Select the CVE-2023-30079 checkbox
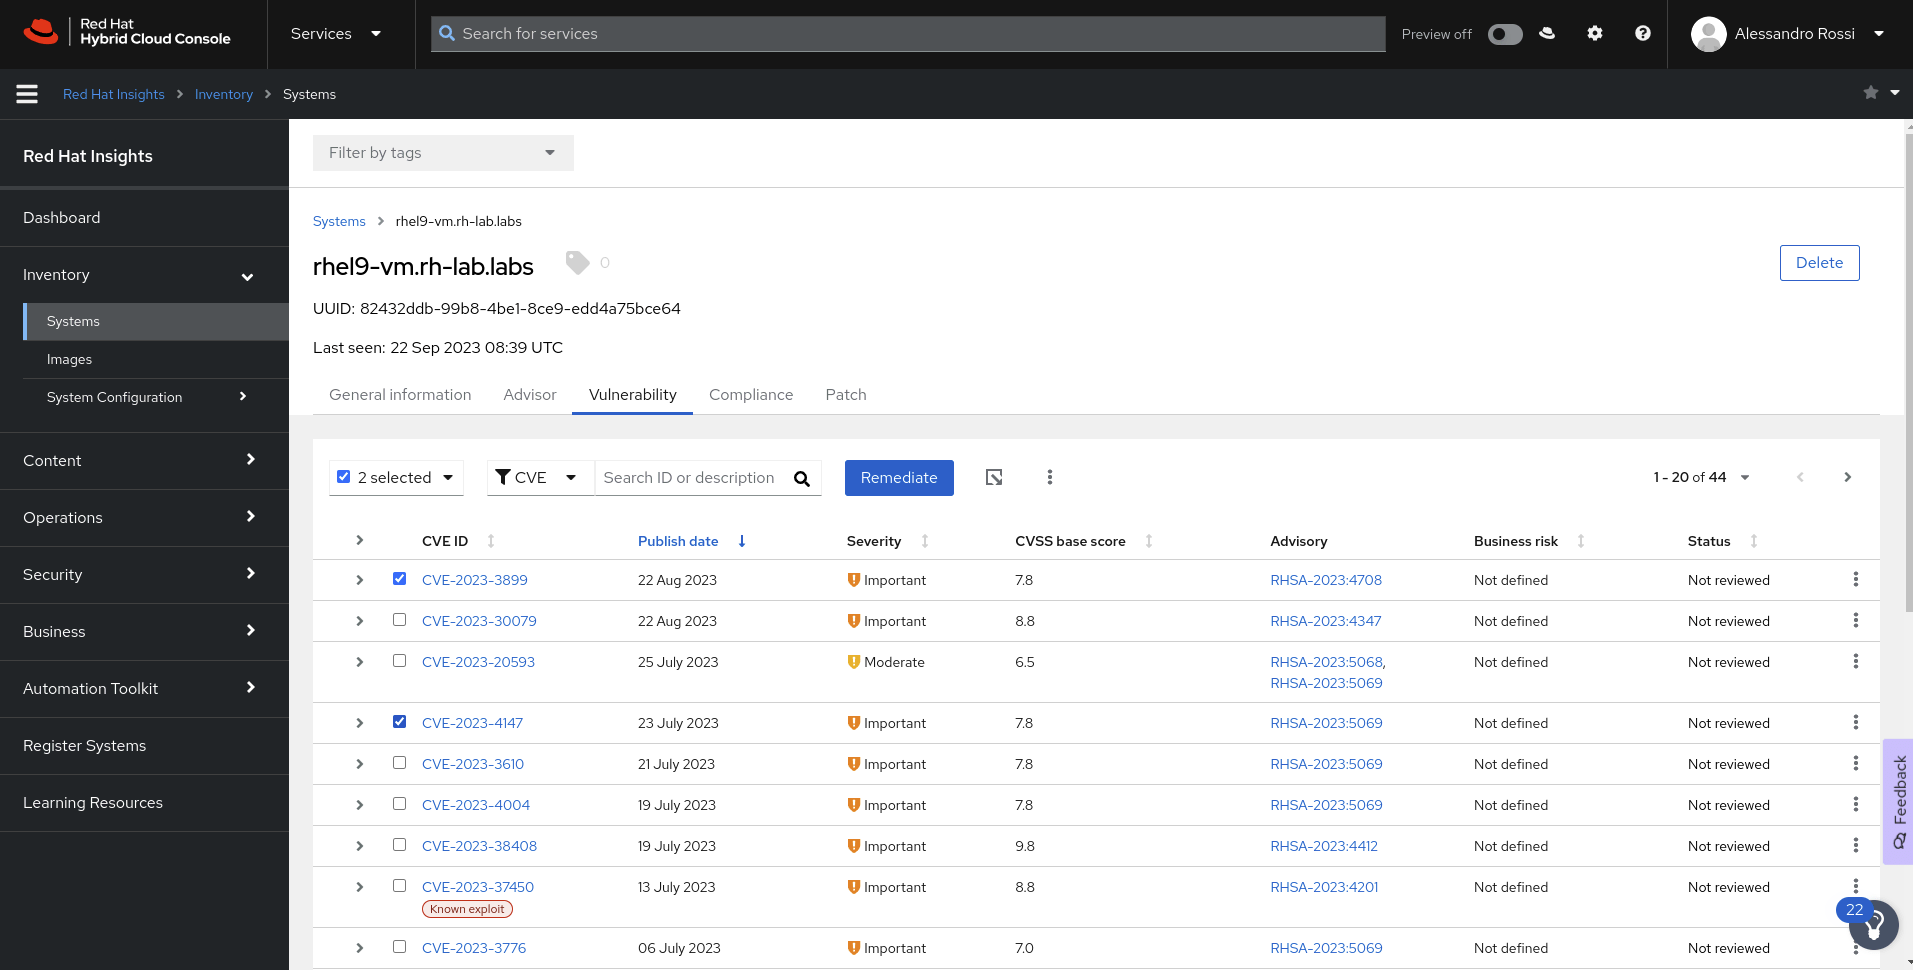This screenshot has width=1913, height=970. pos(400,620)
